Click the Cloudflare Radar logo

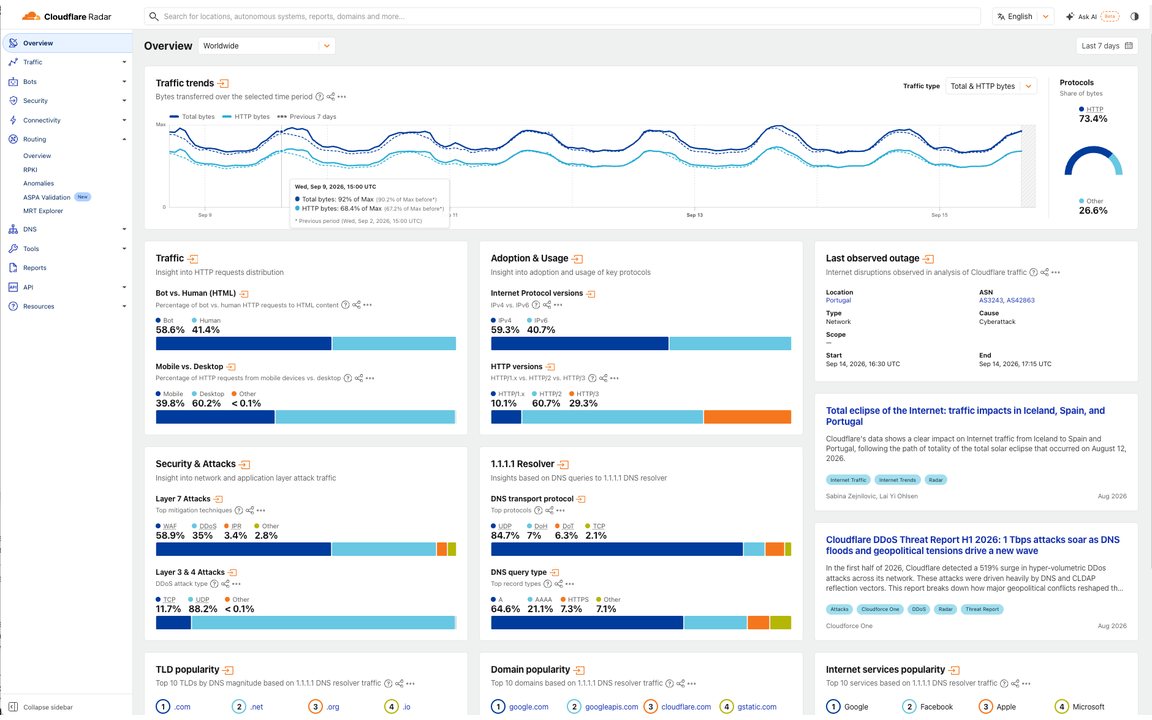[67, 16]
